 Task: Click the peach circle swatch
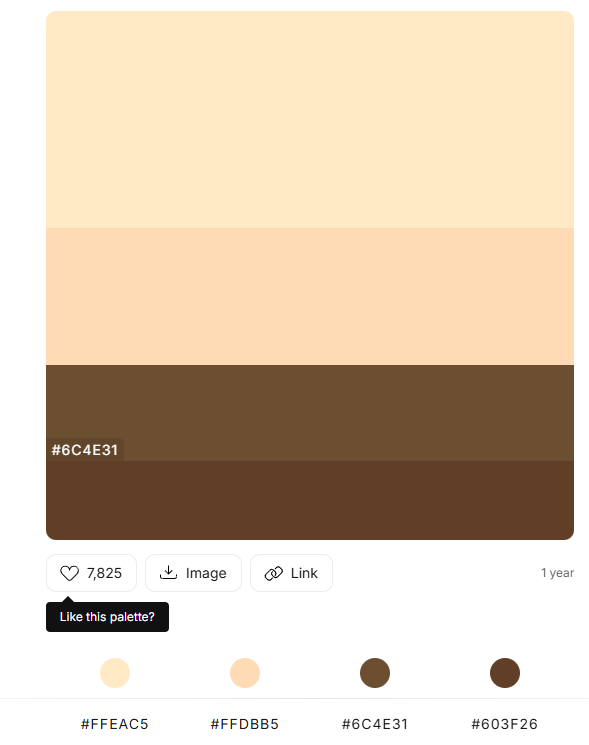245,673
